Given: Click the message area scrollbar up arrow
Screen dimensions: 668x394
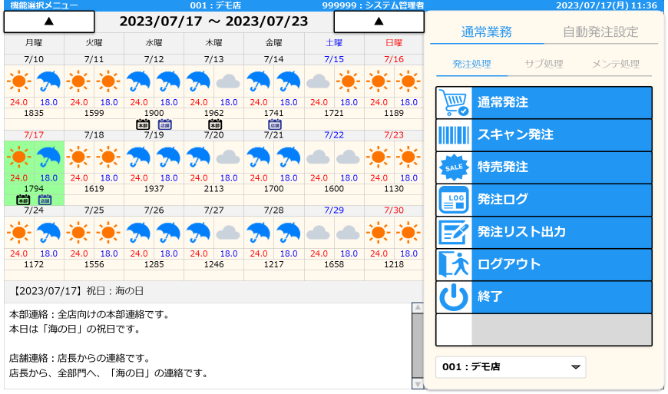Looking at the screenshot, I should (x=418, y=308).
